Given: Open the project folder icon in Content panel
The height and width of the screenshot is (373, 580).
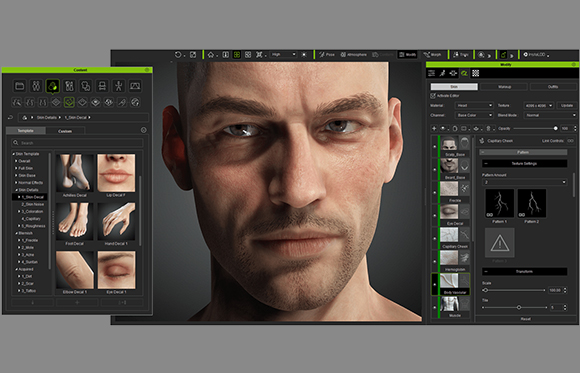Looking at the screenshot, I should pyautogui.click(x=20, y=86).
